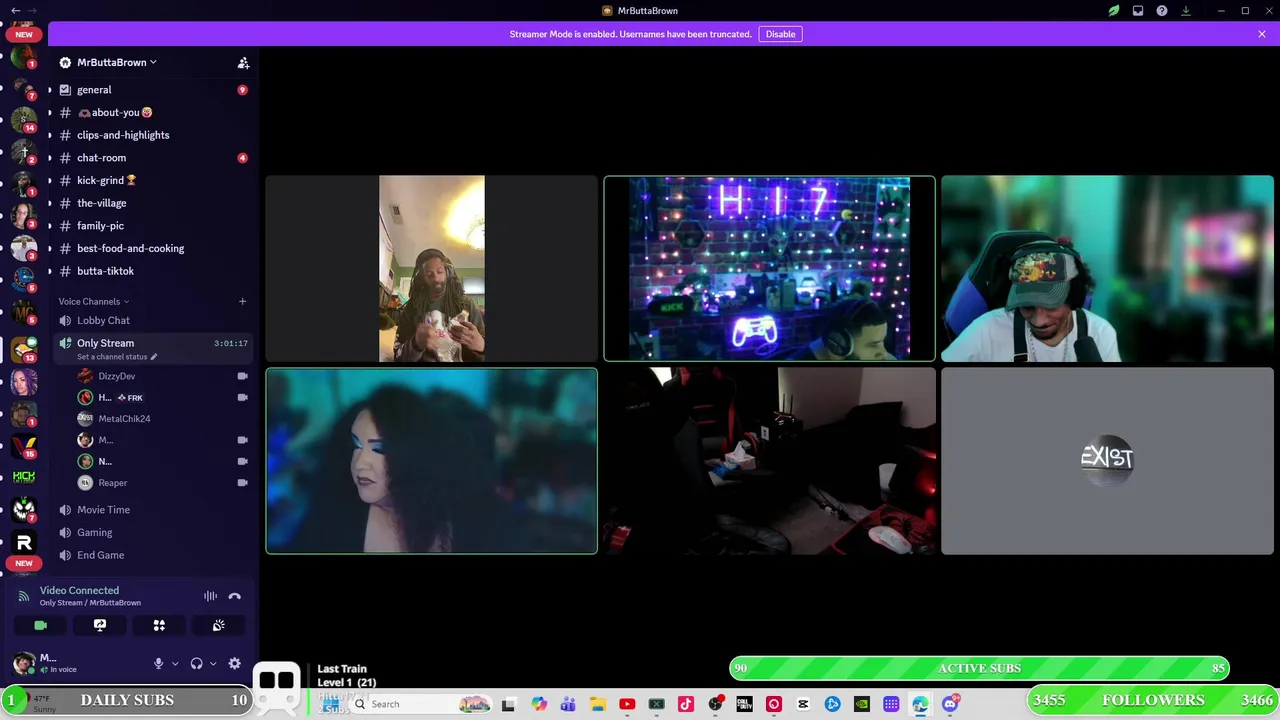Screen dimensions: 1280x720
Task: Open Microsoft Teams from taskbar
Action: [568, 704]
